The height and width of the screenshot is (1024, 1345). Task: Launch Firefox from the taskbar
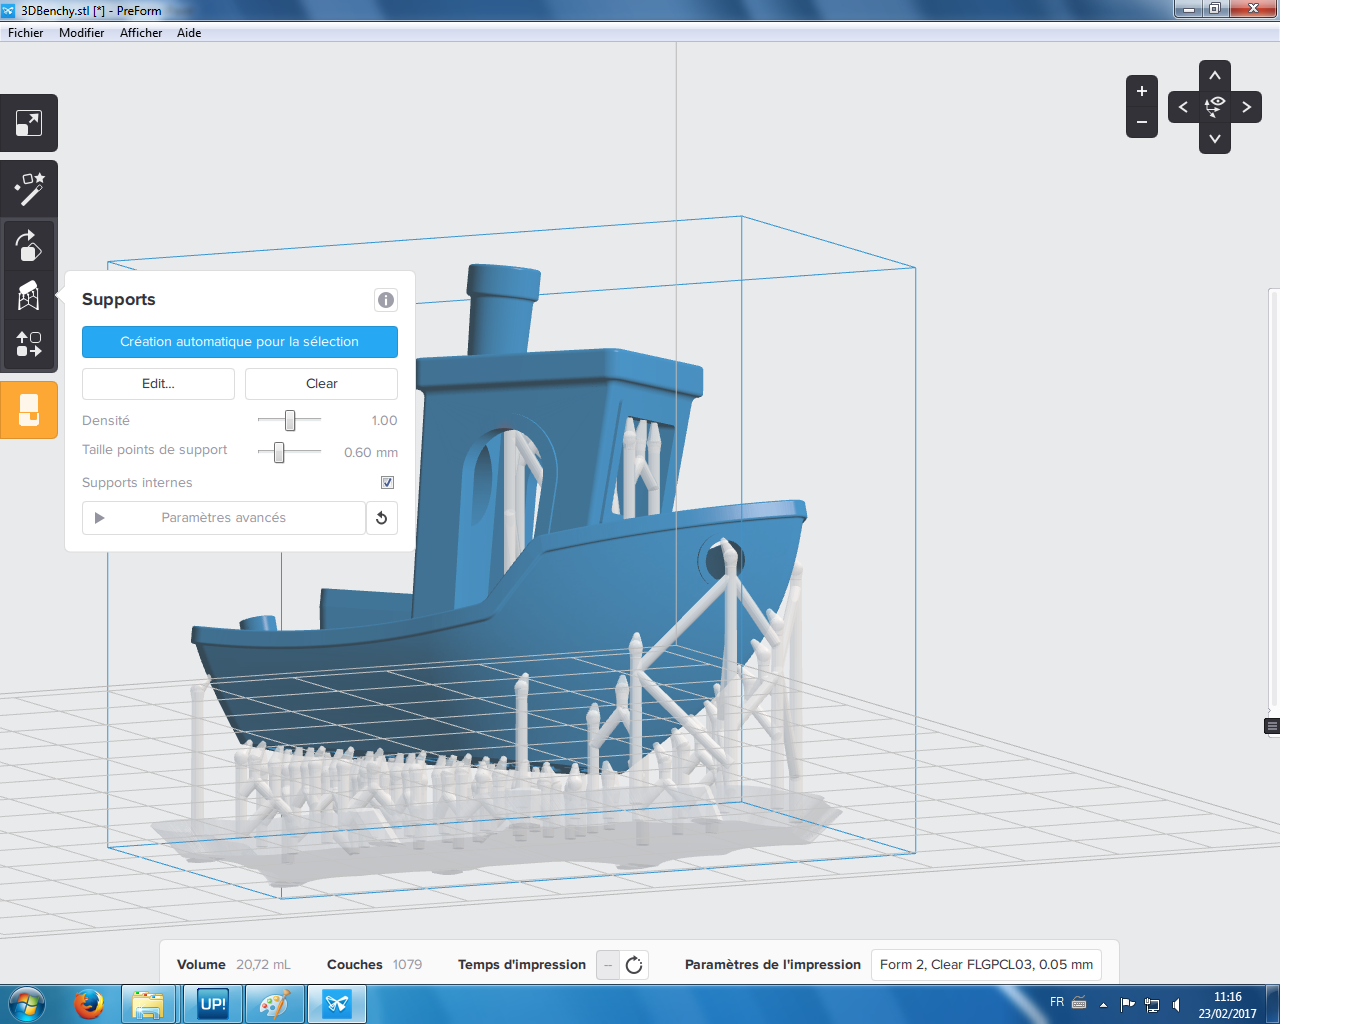pyautogui.click(x=89, y=1004)
